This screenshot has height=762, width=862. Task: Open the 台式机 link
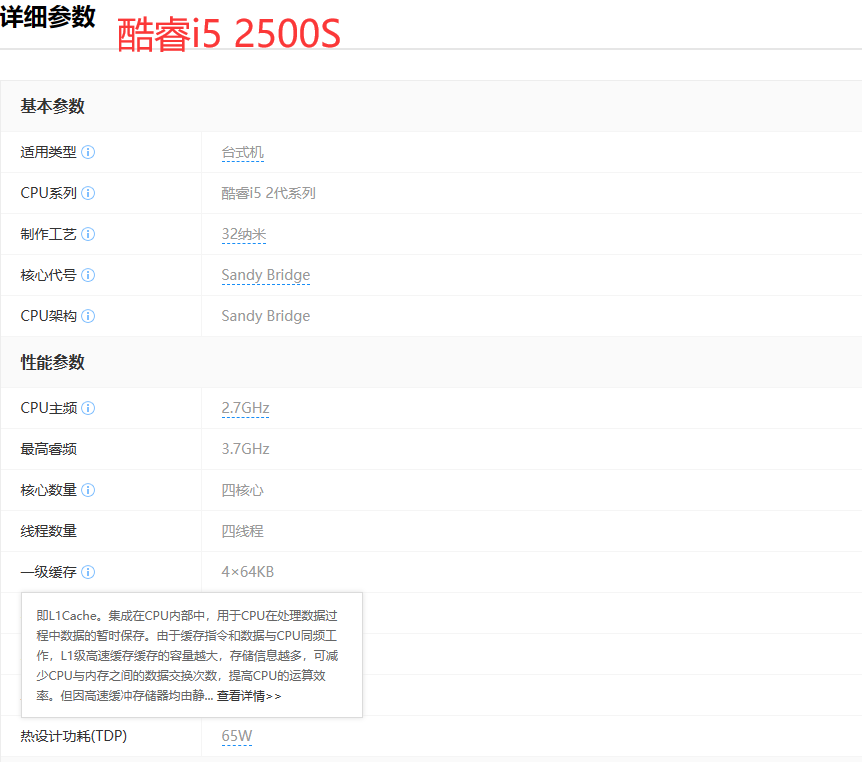(242, 152)
